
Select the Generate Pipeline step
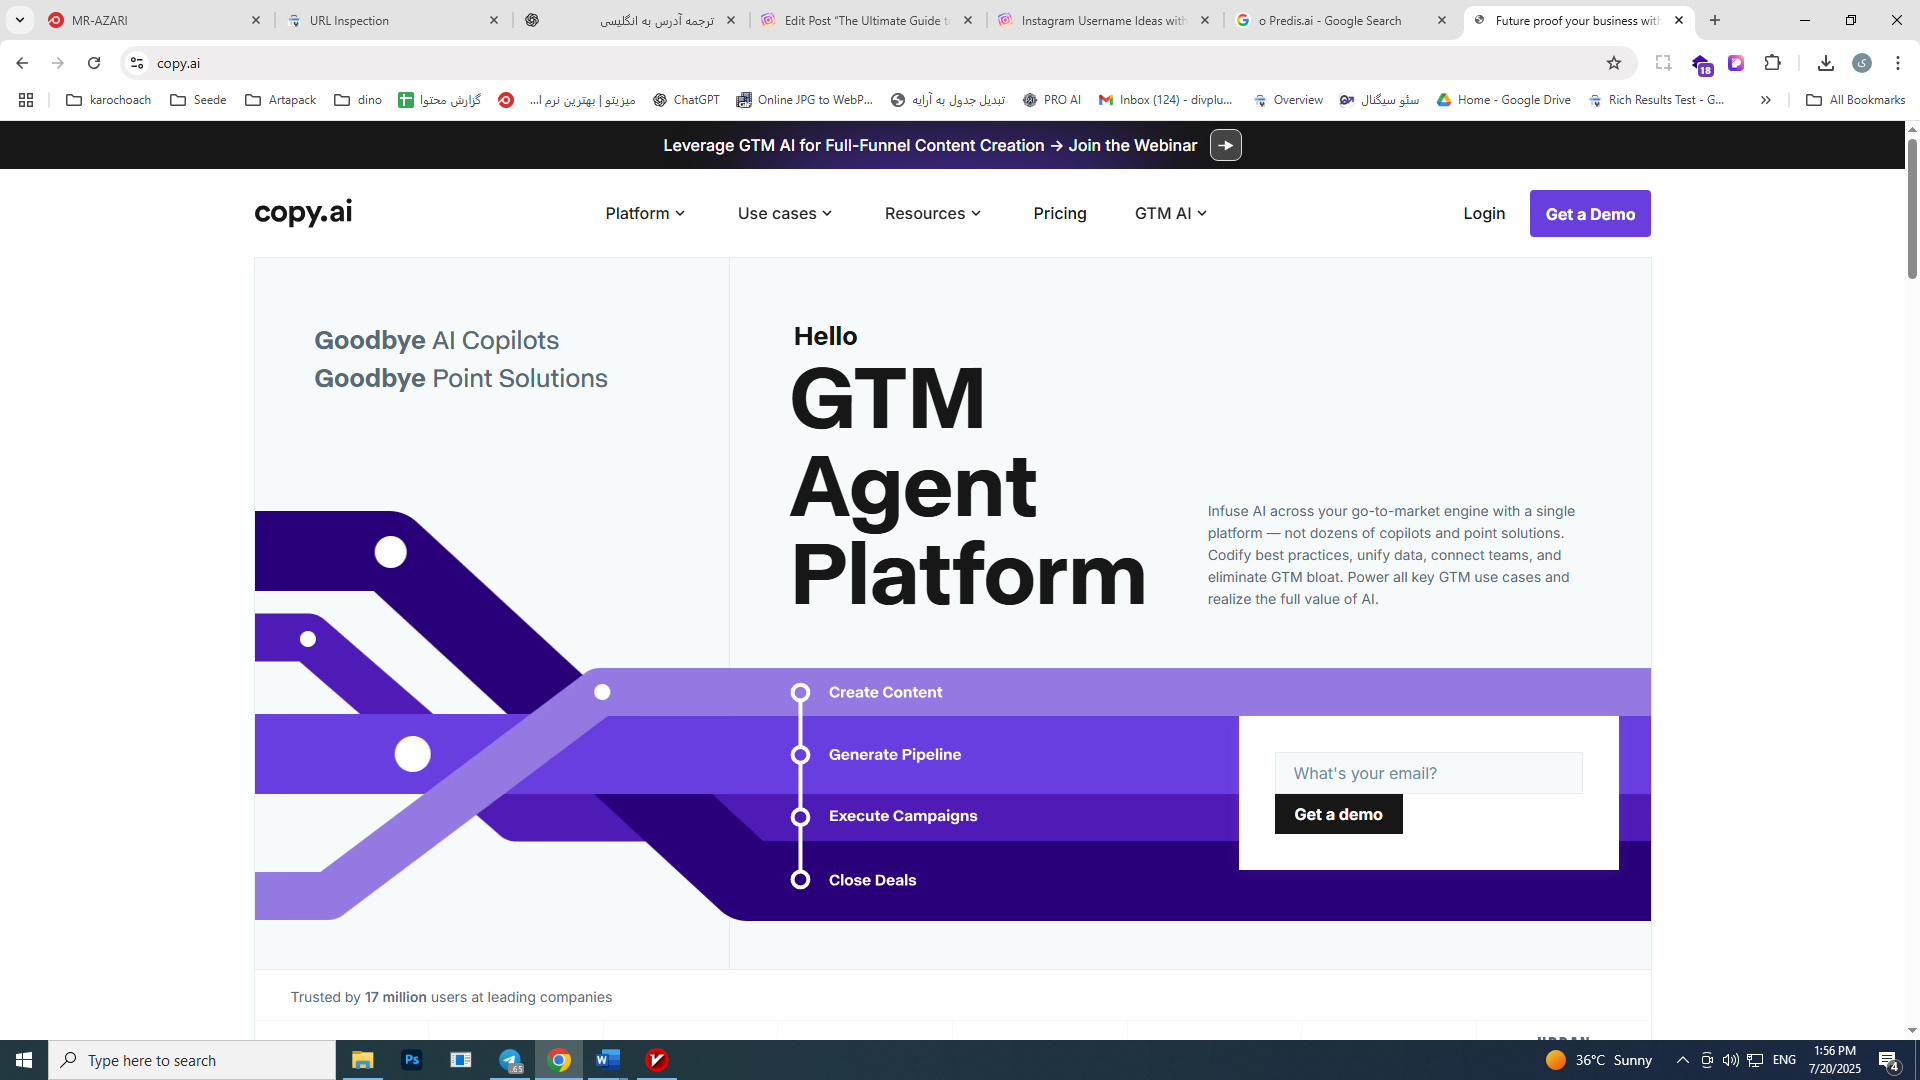pyautogui.click(x=895, y=754)
